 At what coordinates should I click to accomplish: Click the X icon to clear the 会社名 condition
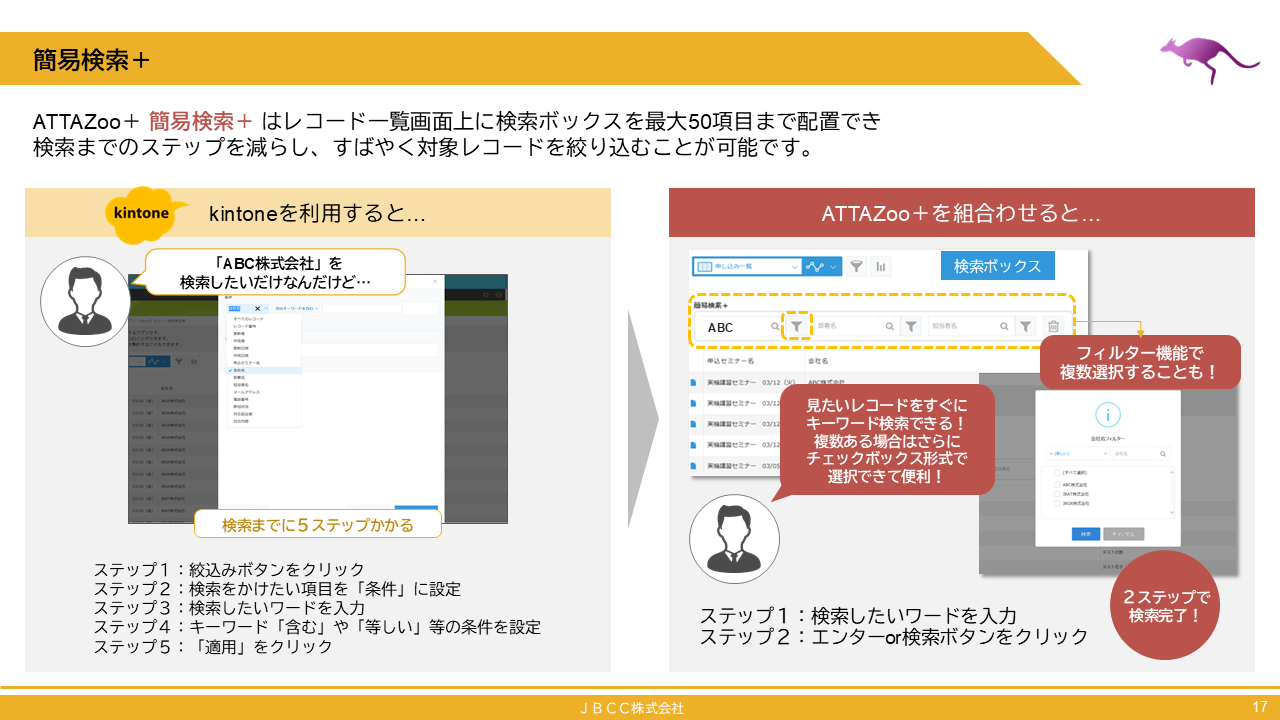coord(258,308)
